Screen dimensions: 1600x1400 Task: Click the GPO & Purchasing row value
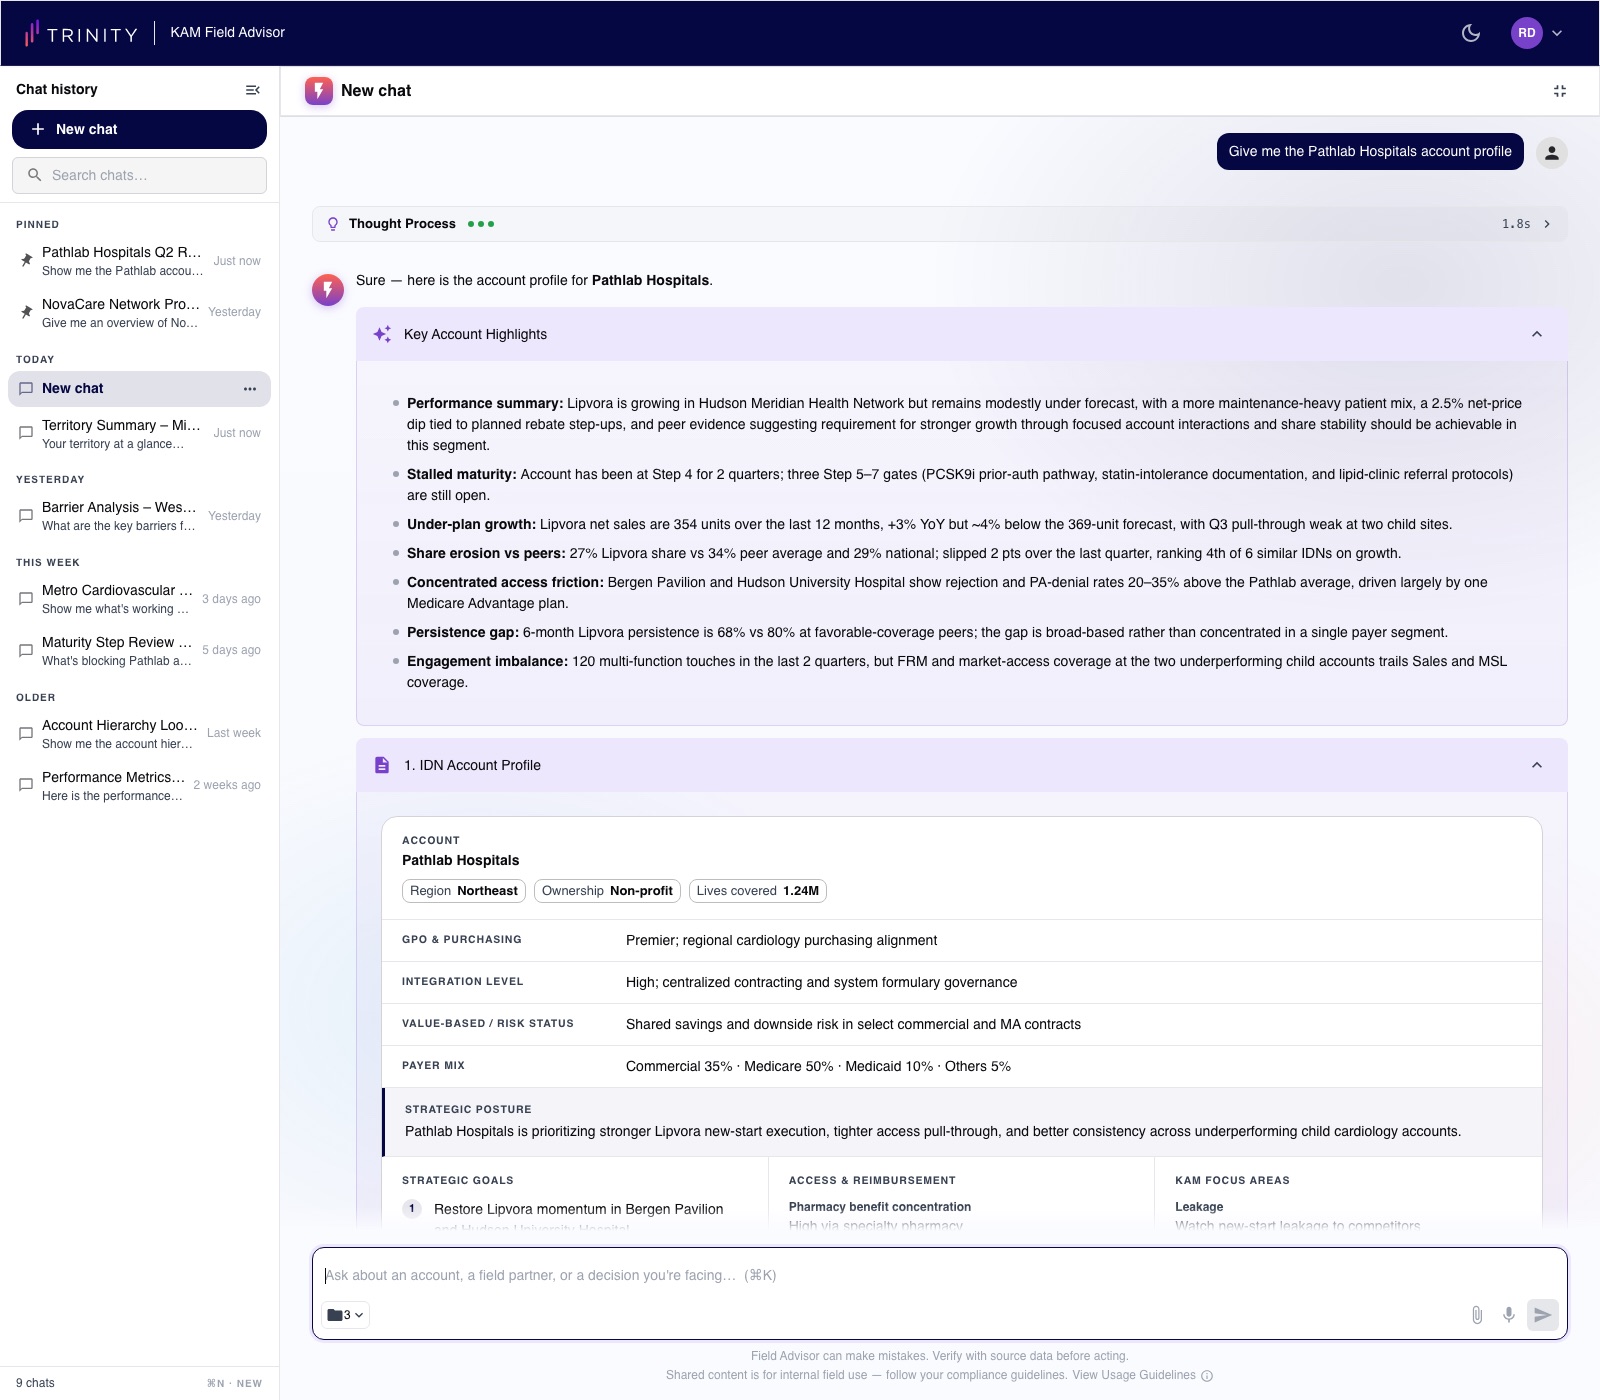click(781, 940)
